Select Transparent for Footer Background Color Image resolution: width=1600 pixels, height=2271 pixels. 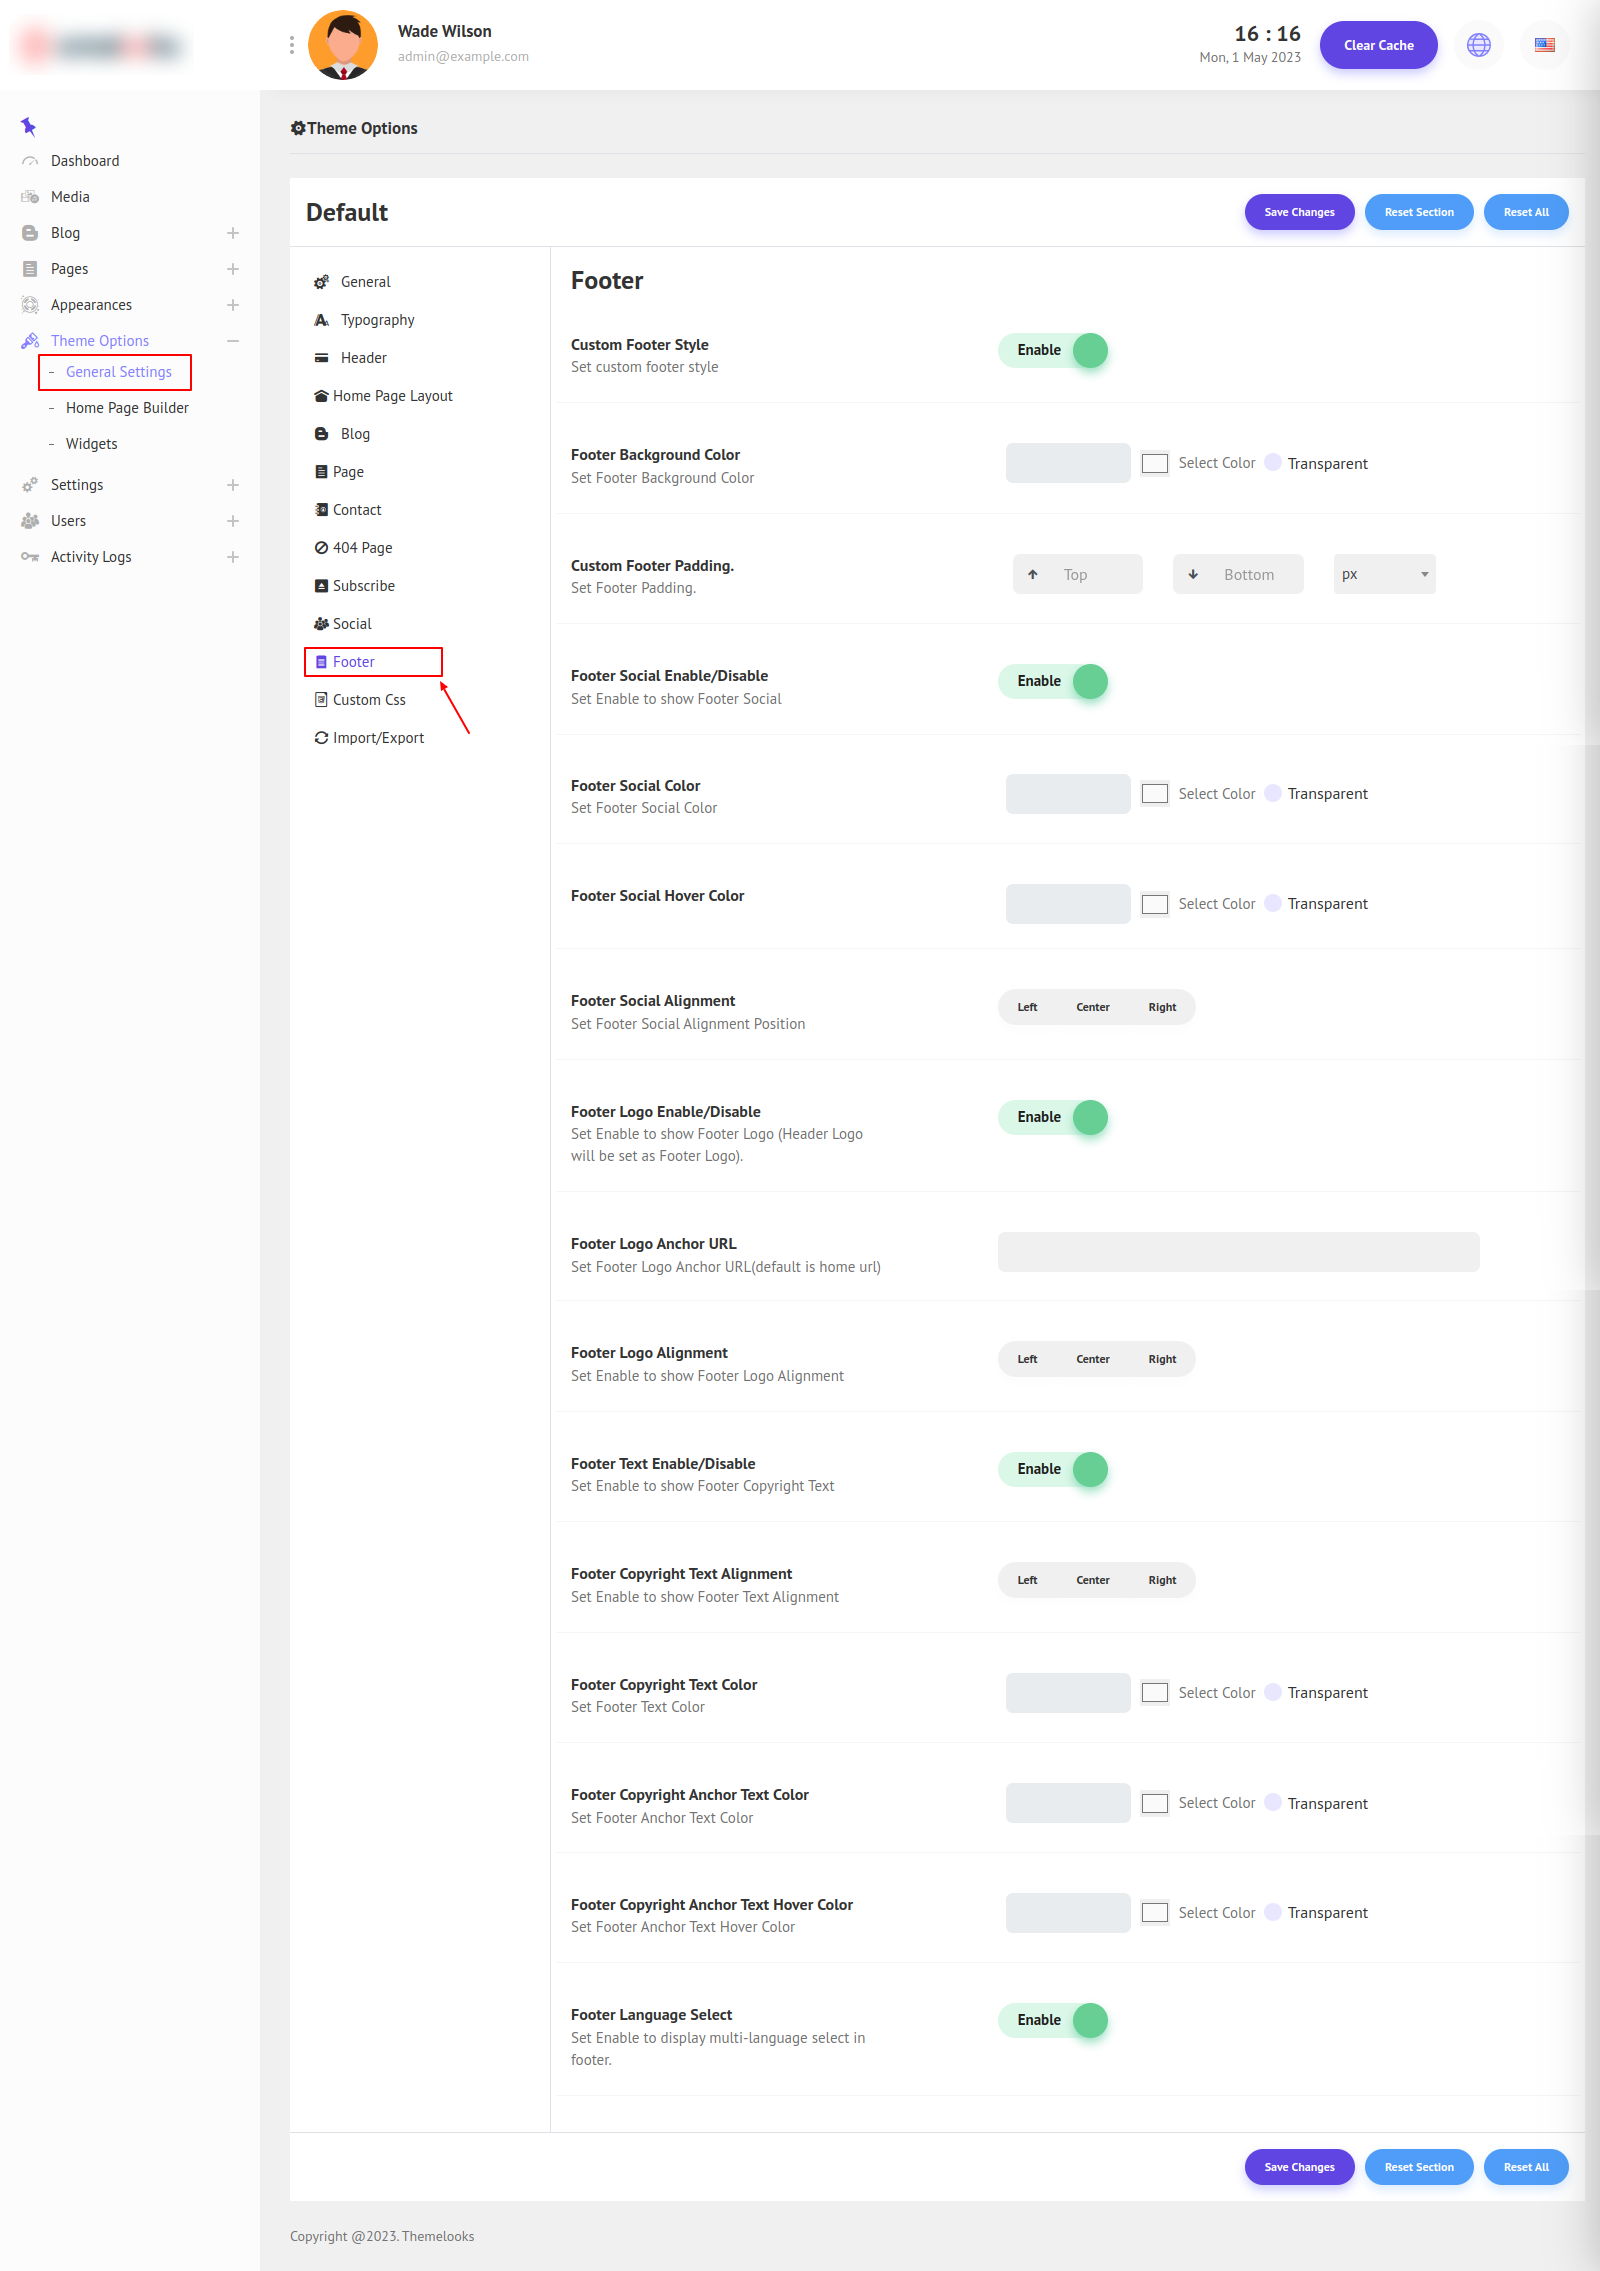tap(1273, 463)
